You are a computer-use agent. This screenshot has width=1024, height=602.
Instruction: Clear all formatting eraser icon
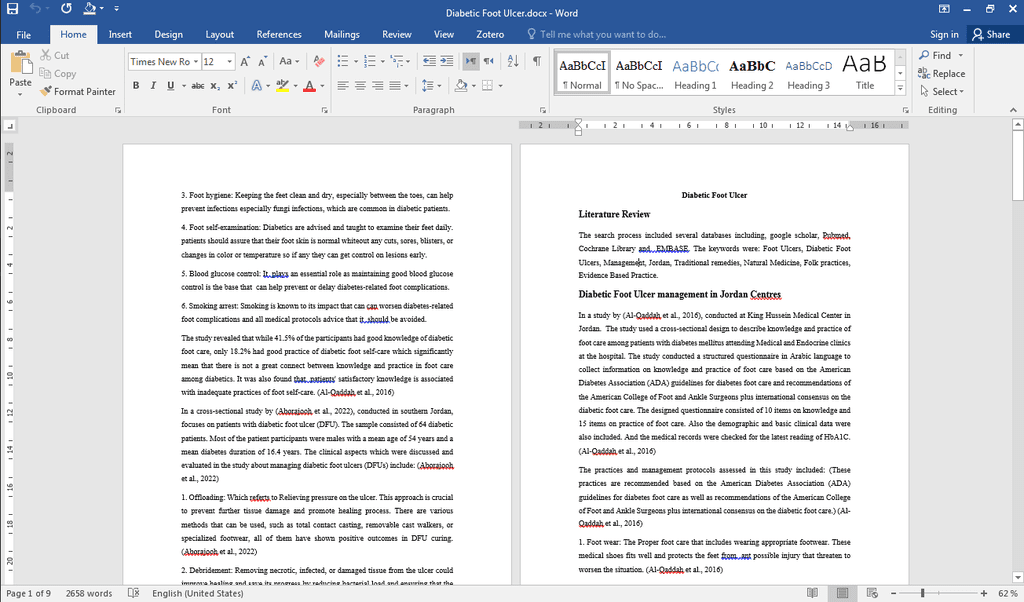[x=319, y=61]
